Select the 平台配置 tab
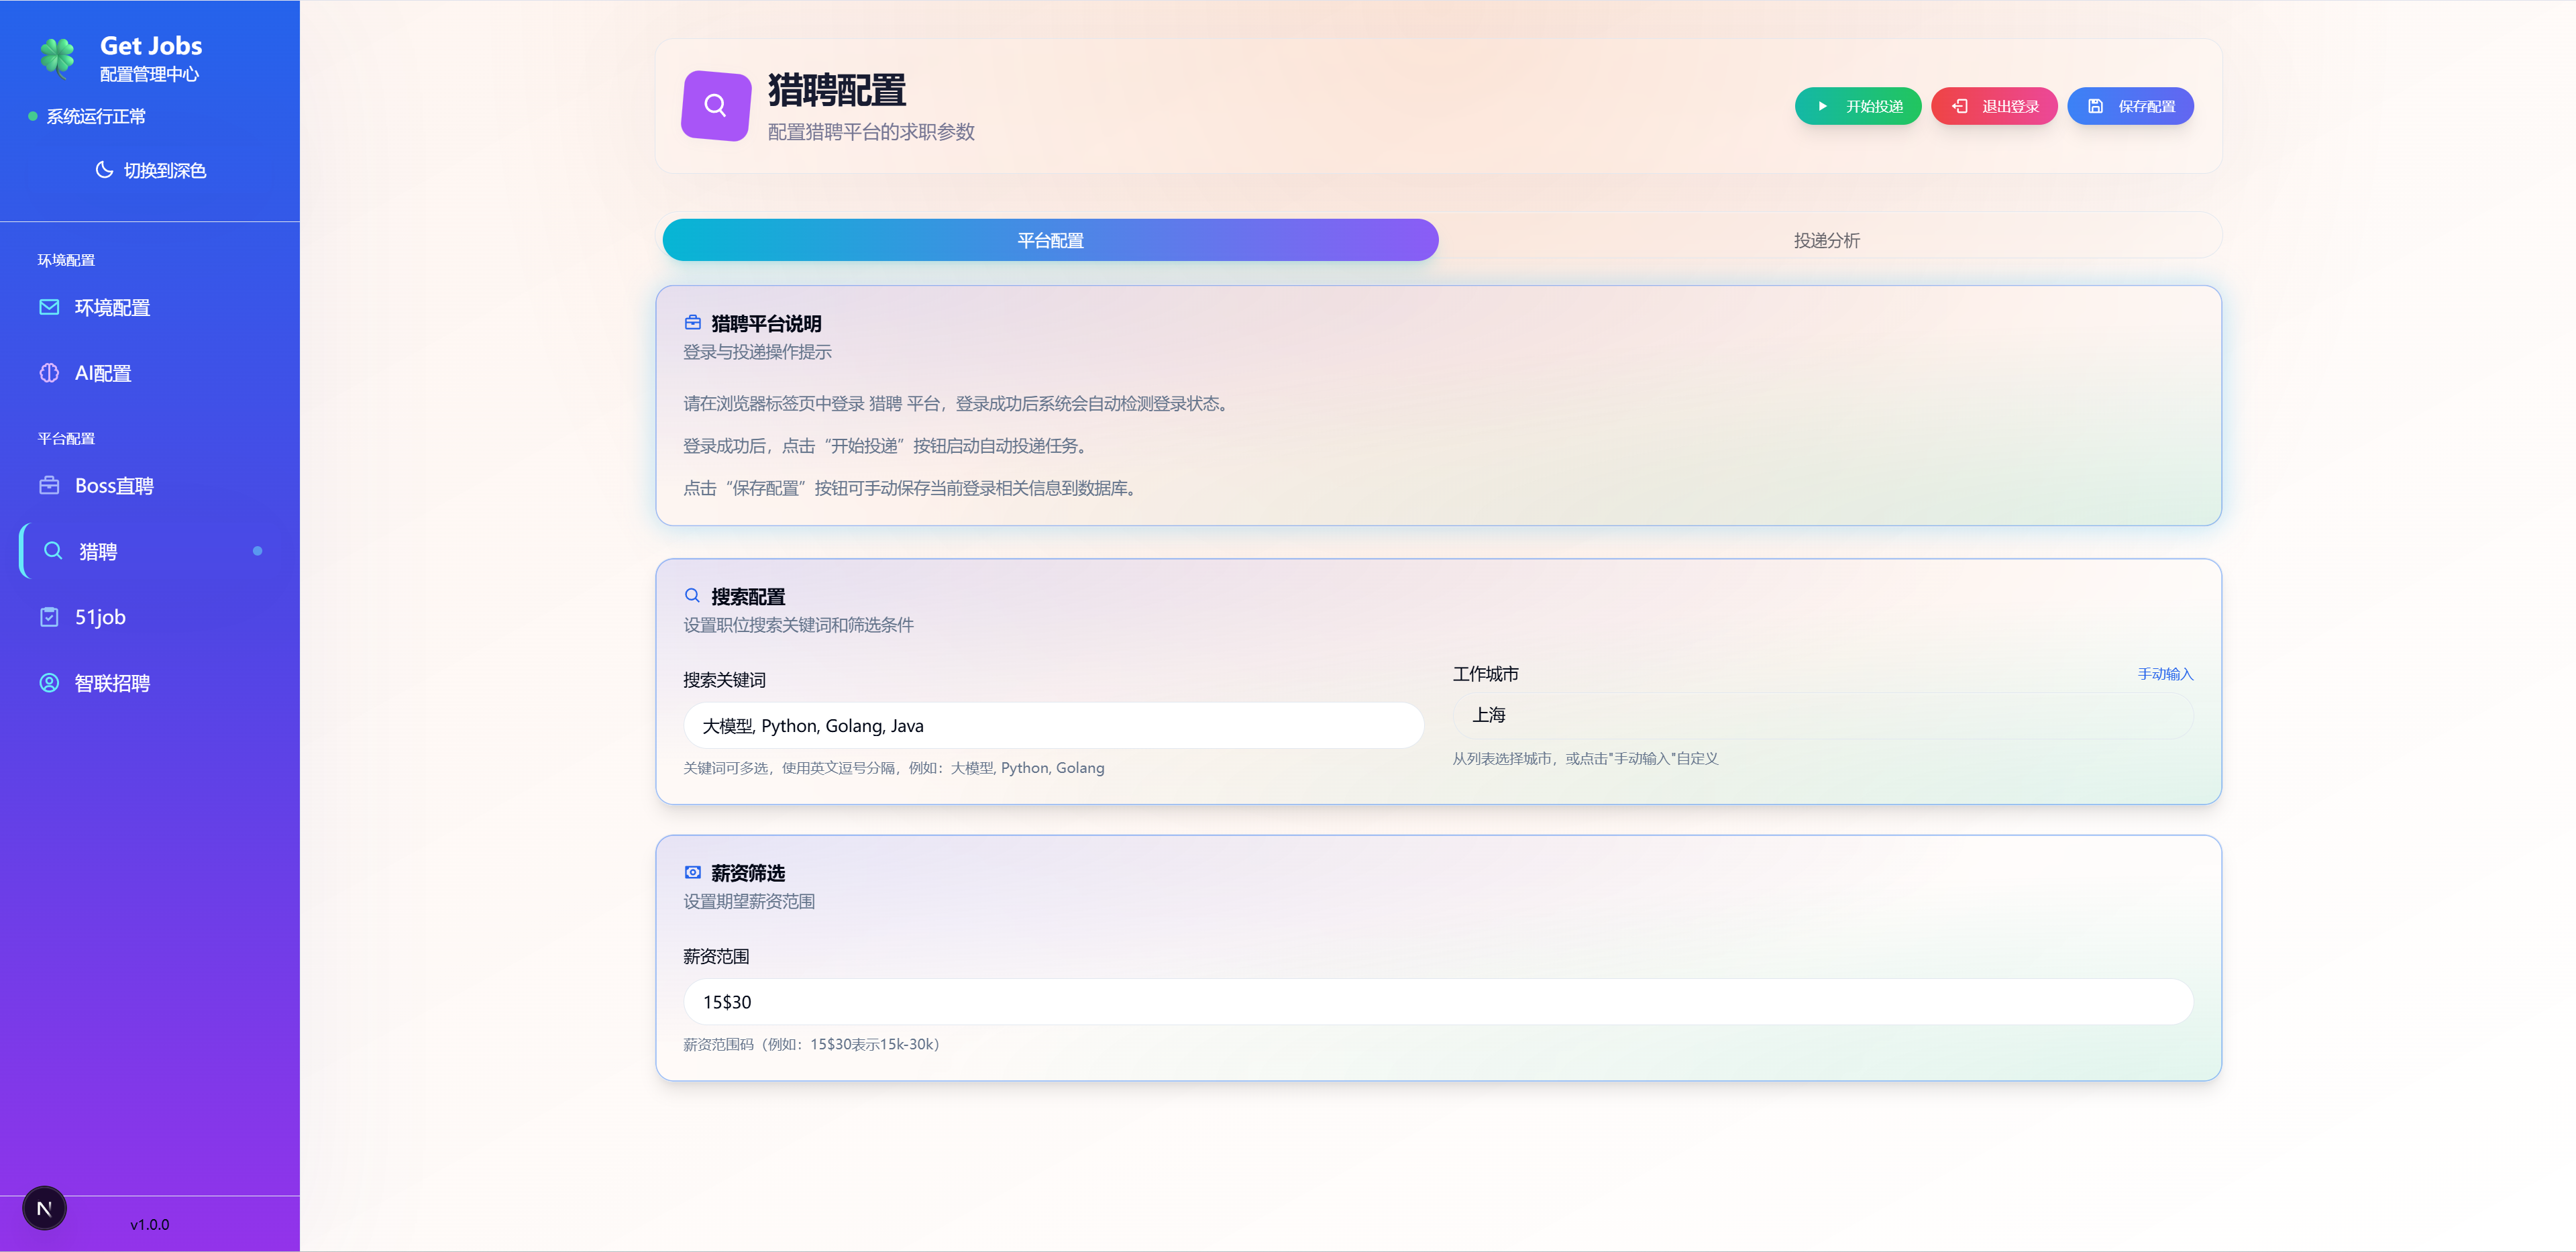Image resolution: width=2576 pixels, height=1252 pixels. click(x=1049, y=239)
